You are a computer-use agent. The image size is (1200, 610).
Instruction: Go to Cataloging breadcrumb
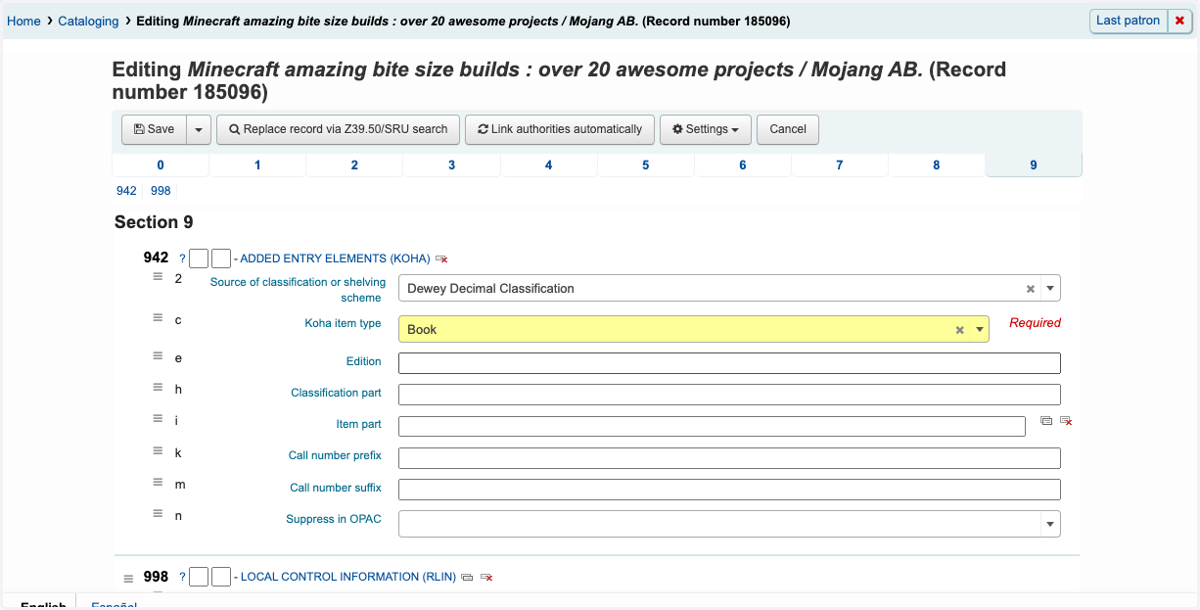click(x=88, y=21)
